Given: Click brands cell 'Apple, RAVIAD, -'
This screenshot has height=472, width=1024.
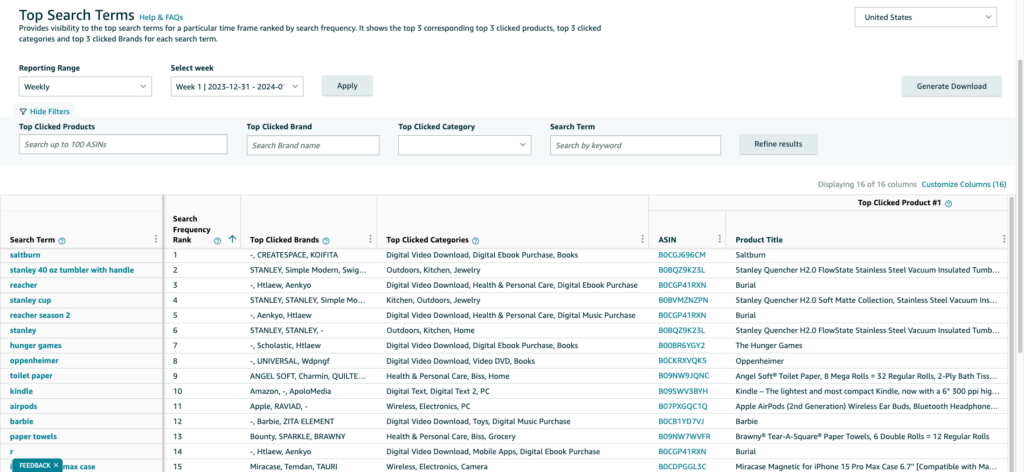Looking at the screenshot, I should click(279, 406).
